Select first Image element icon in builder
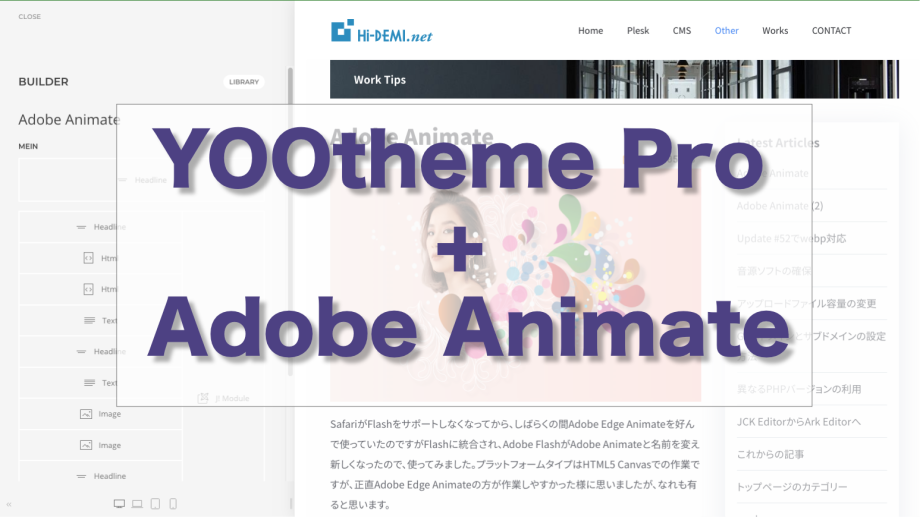 (86, 414)
